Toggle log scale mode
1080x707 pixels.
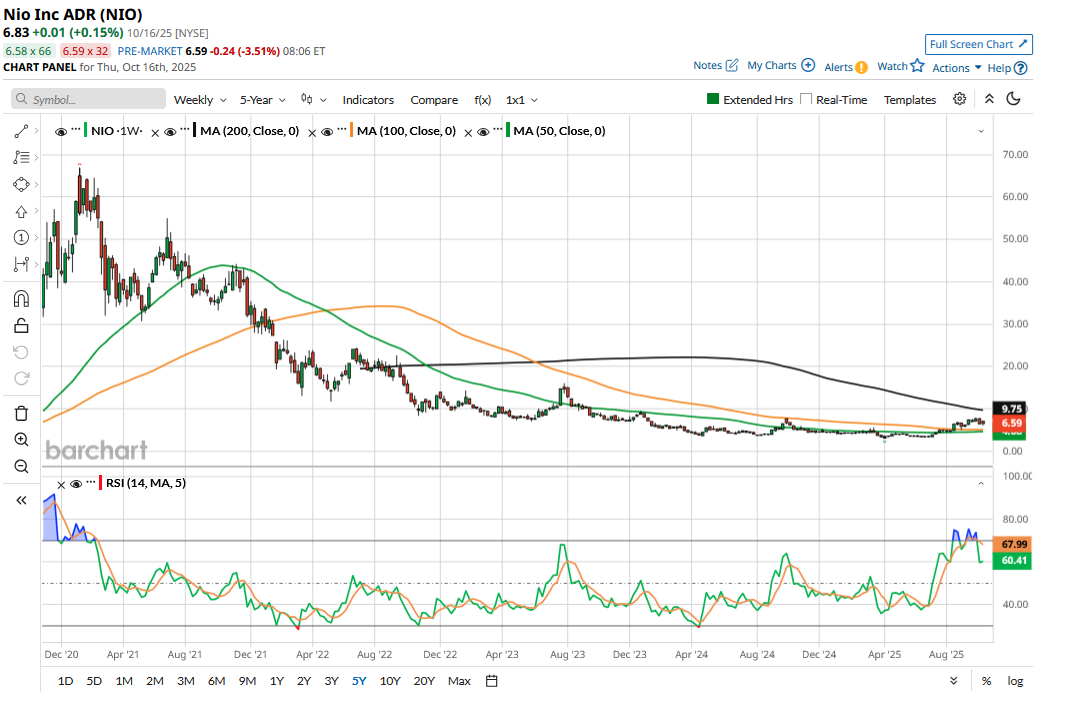[1015, 681]
